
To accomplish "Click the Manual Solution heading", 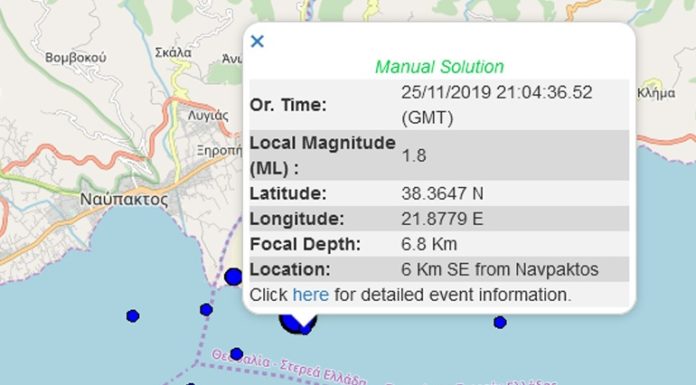I will coord(439,67).
